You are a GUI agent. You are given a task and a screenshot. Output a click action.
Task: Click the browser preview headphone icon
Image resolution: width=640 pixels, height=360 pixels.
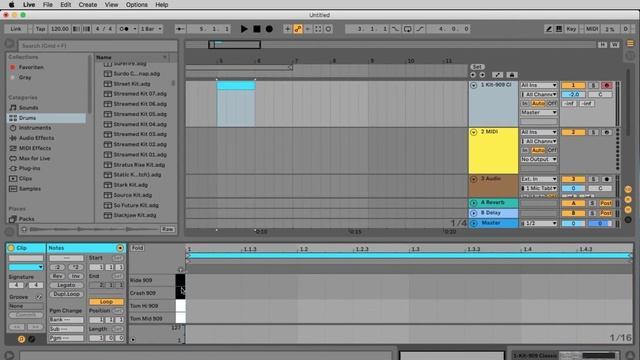click(x=24, y=229)
